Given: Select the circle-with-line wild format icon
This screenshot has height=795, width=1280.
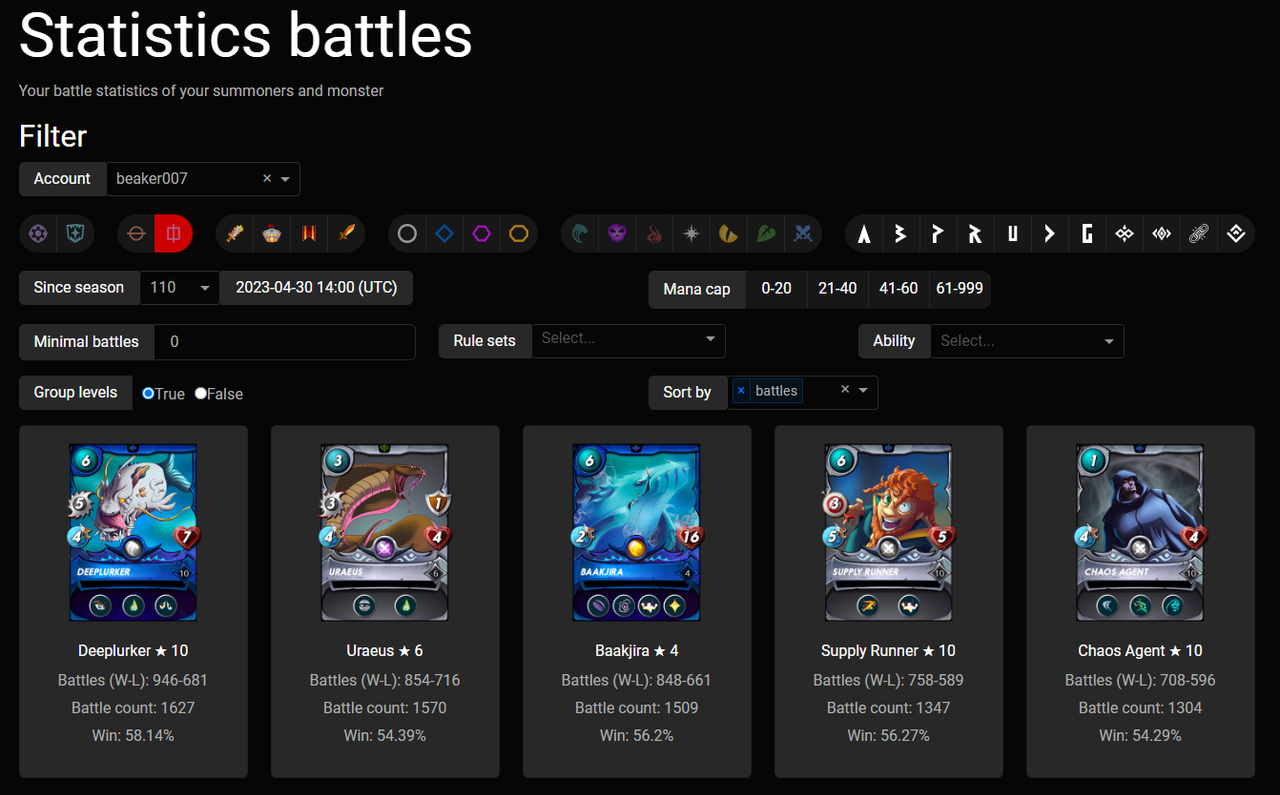Looking at the screenshot, I should click(137, 234).
